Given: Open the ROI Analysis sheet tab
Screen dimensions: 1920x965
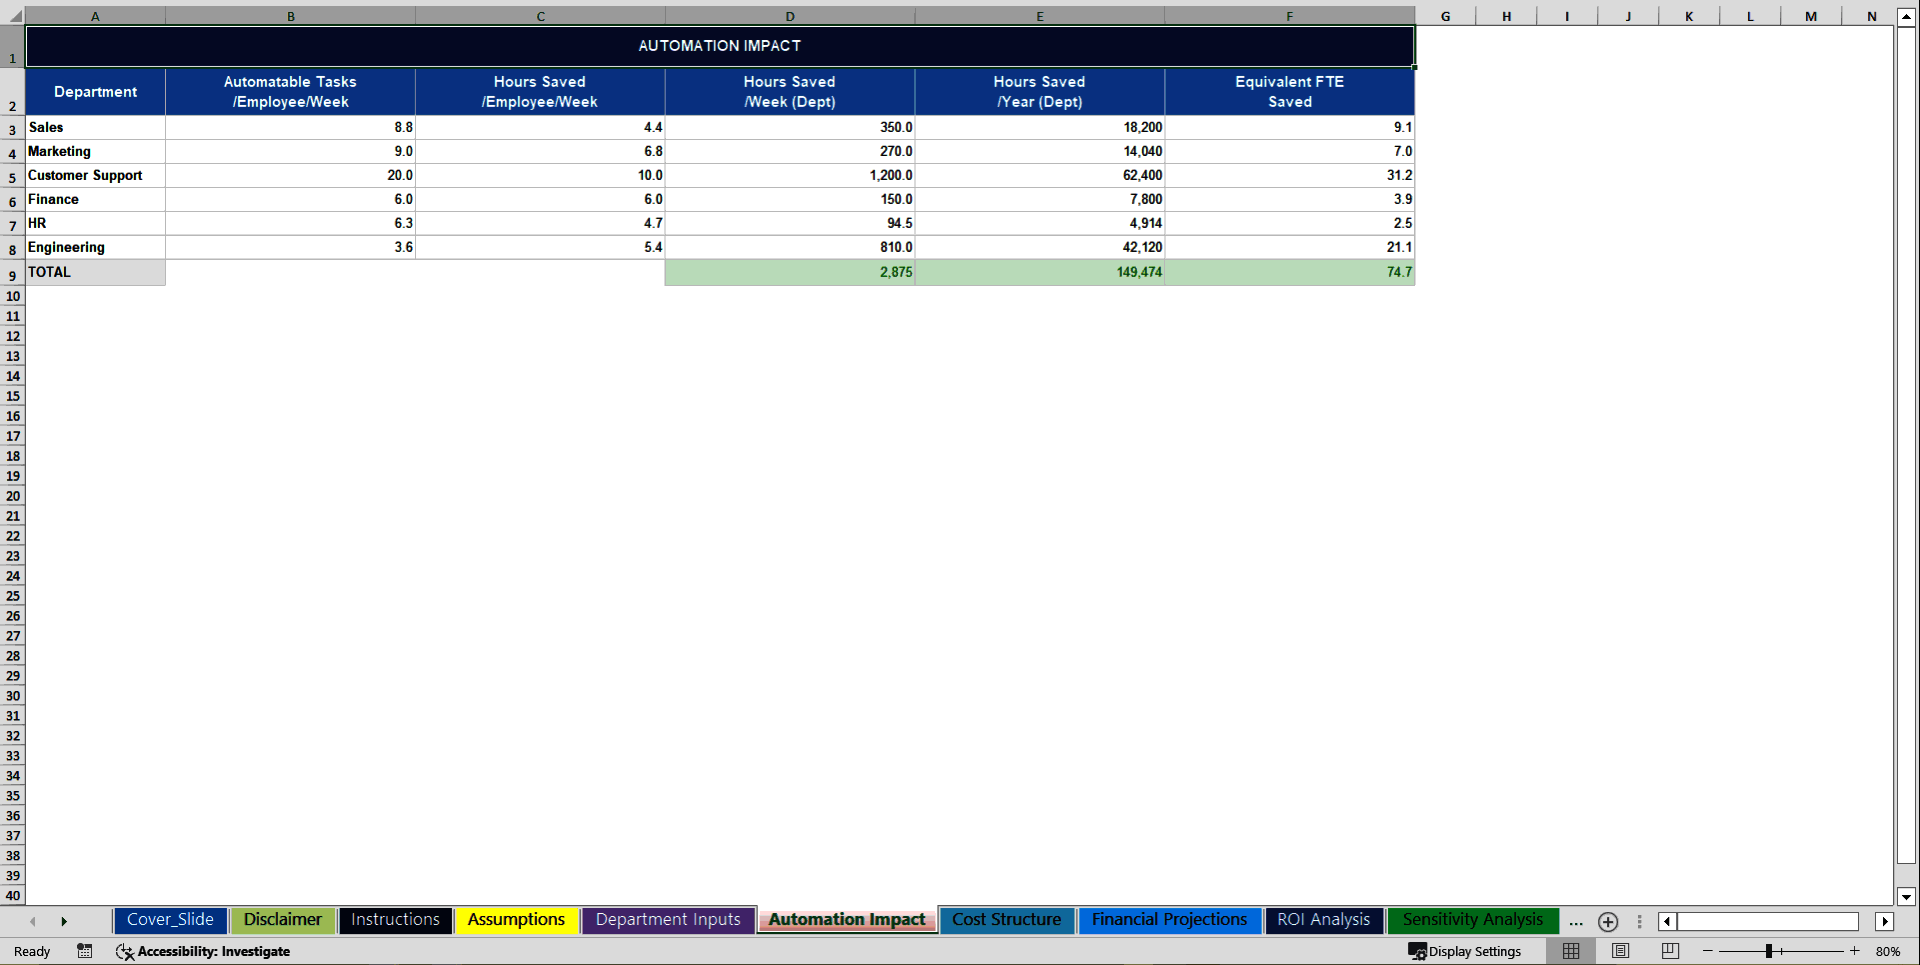Looking at the screenshot, I should click(x=1323, y=920).
